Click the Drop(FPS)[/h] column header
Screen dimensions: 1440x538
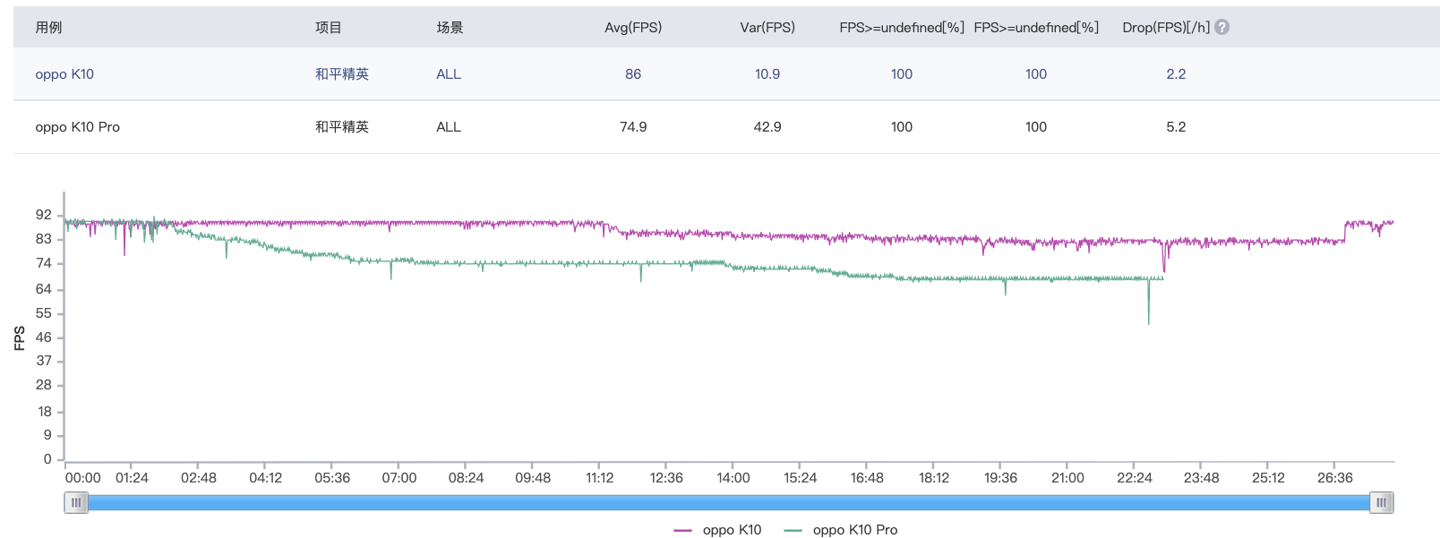1166,28
